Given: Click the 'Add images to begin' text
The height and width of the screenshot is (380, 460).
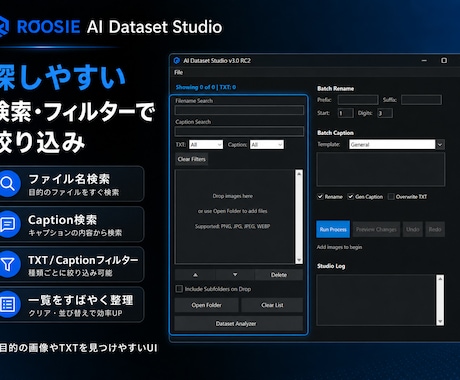Looking at the screenshot, I should tap(339, 247).
